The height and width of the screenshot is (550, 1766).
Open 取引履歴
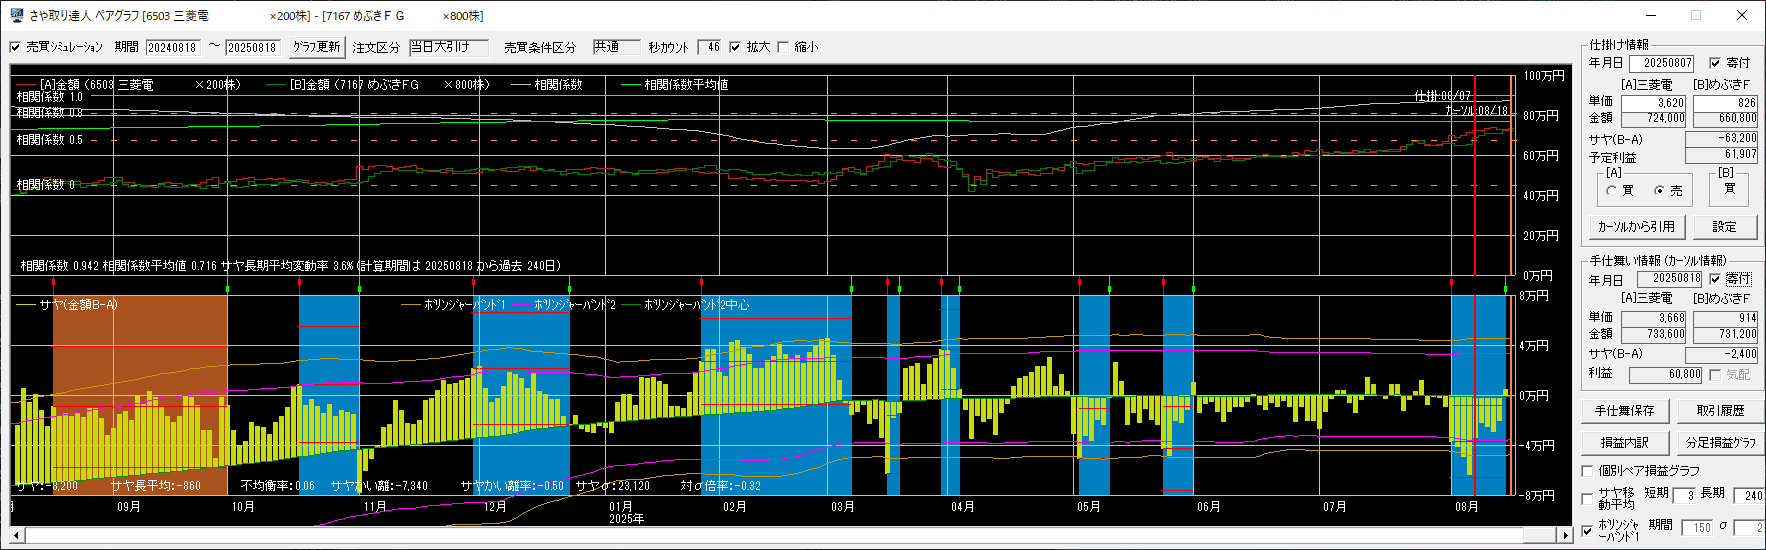1721,411
